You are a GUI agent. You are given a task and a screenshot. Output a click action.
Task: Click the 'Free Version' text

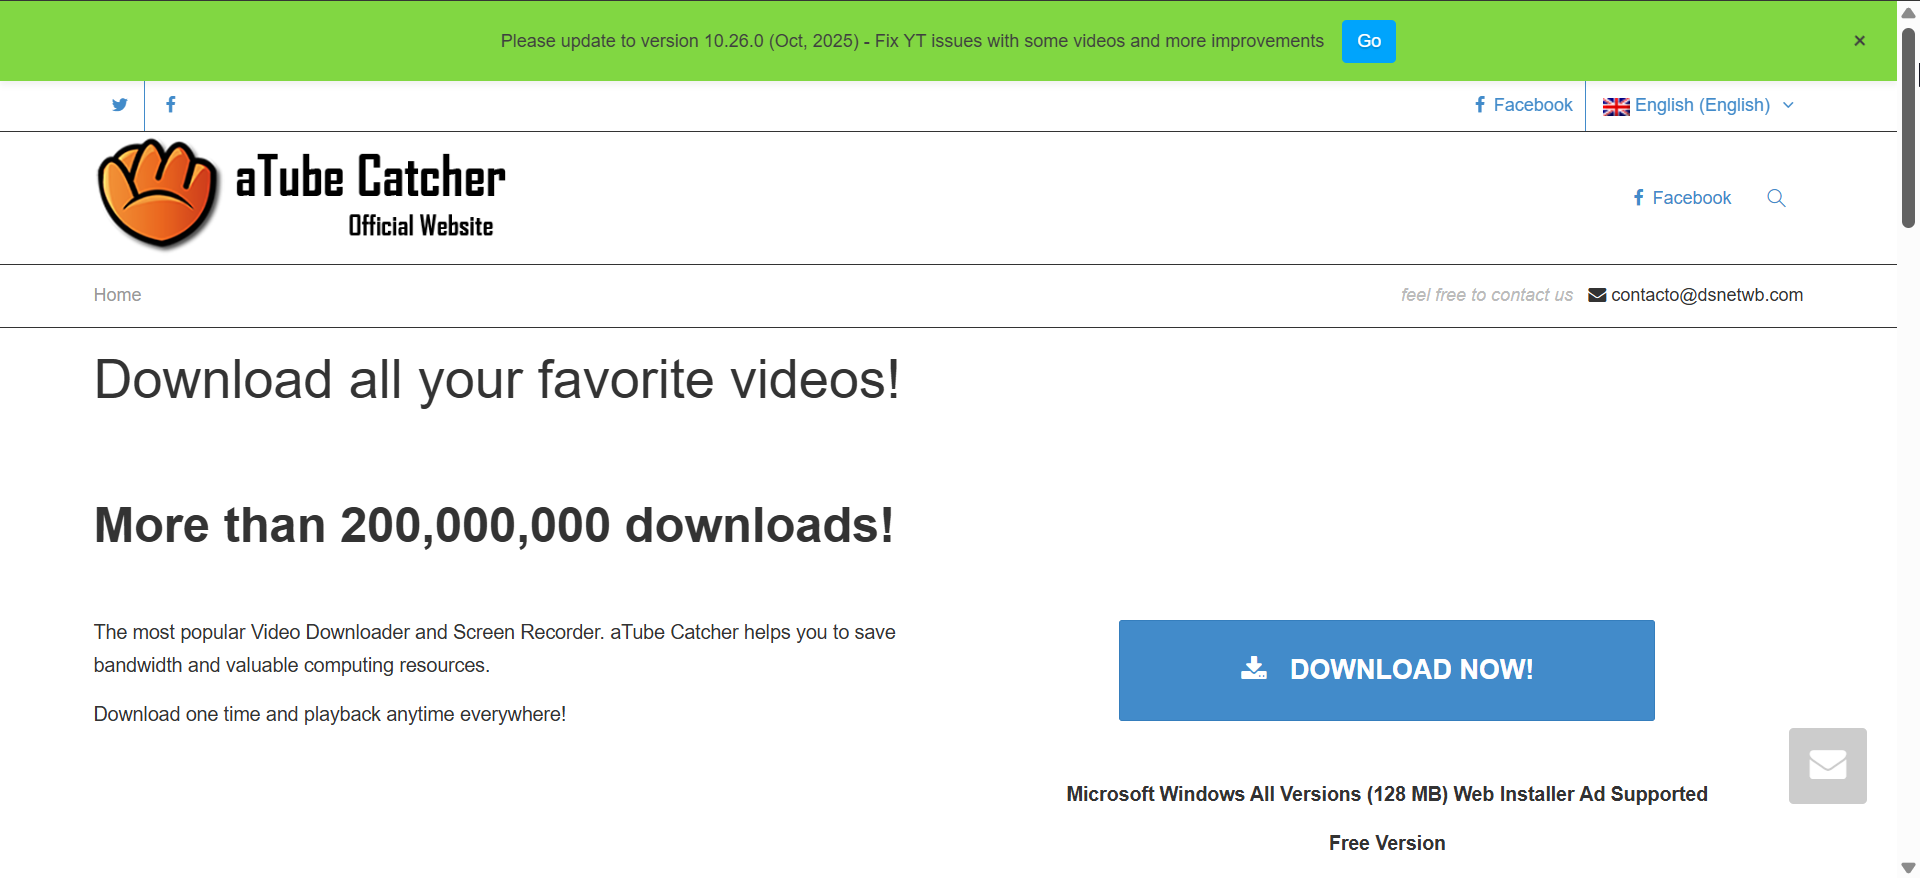[x=1387, y=843]
